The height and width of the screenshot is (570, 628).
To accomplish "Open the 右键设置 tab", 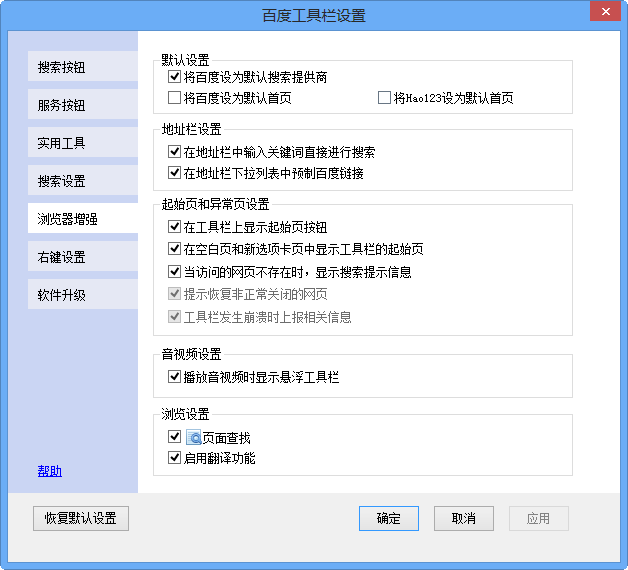I will click(83, 256).
